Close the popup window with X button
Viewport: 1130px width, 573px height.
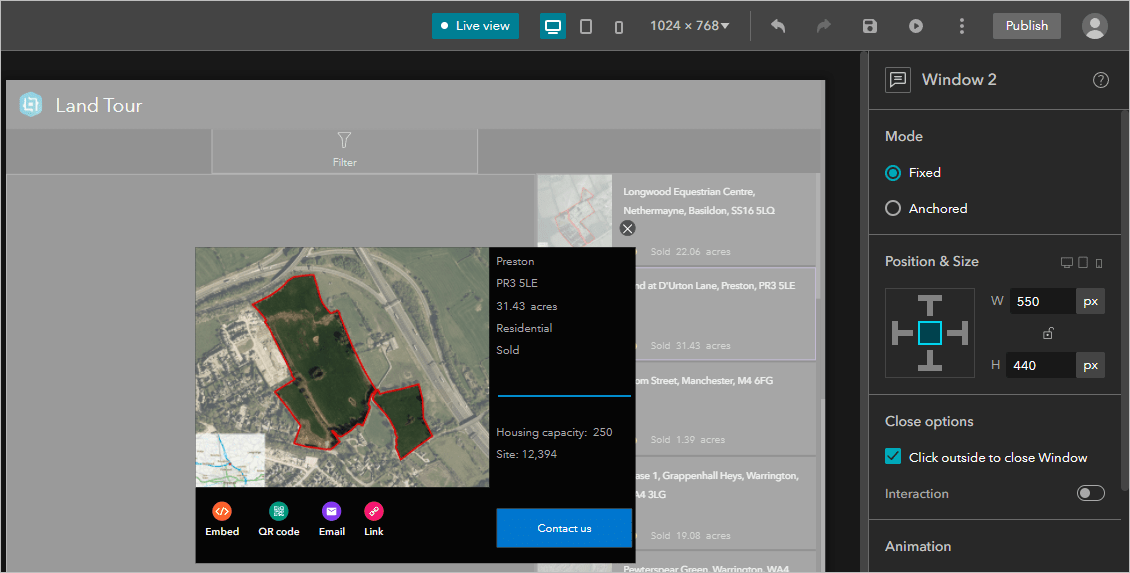coord(628,228)
